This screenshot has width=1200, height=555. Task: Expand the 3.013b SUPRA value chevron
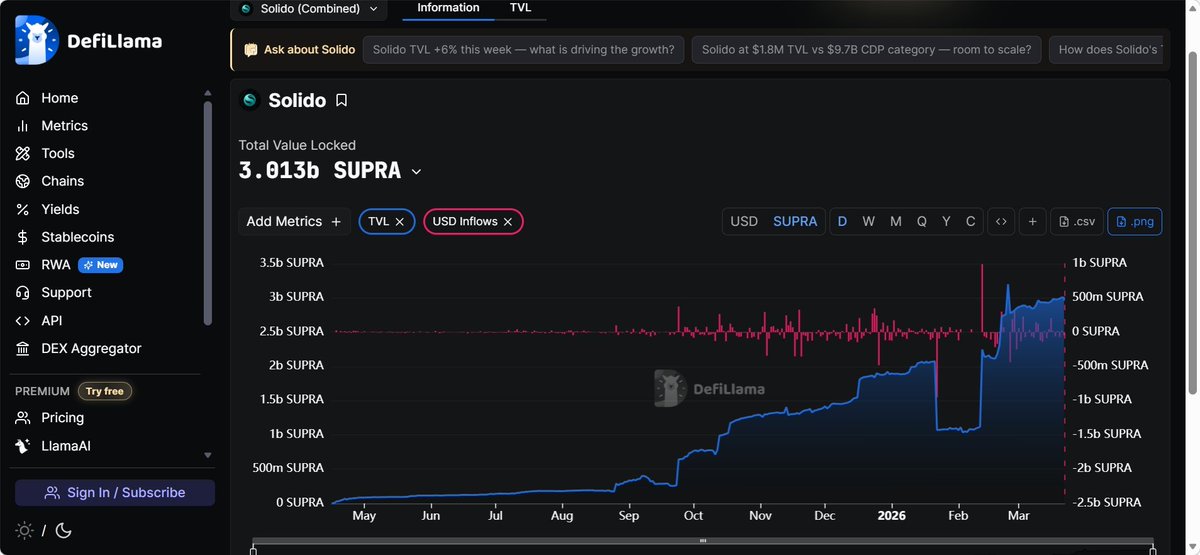point(416,172)
